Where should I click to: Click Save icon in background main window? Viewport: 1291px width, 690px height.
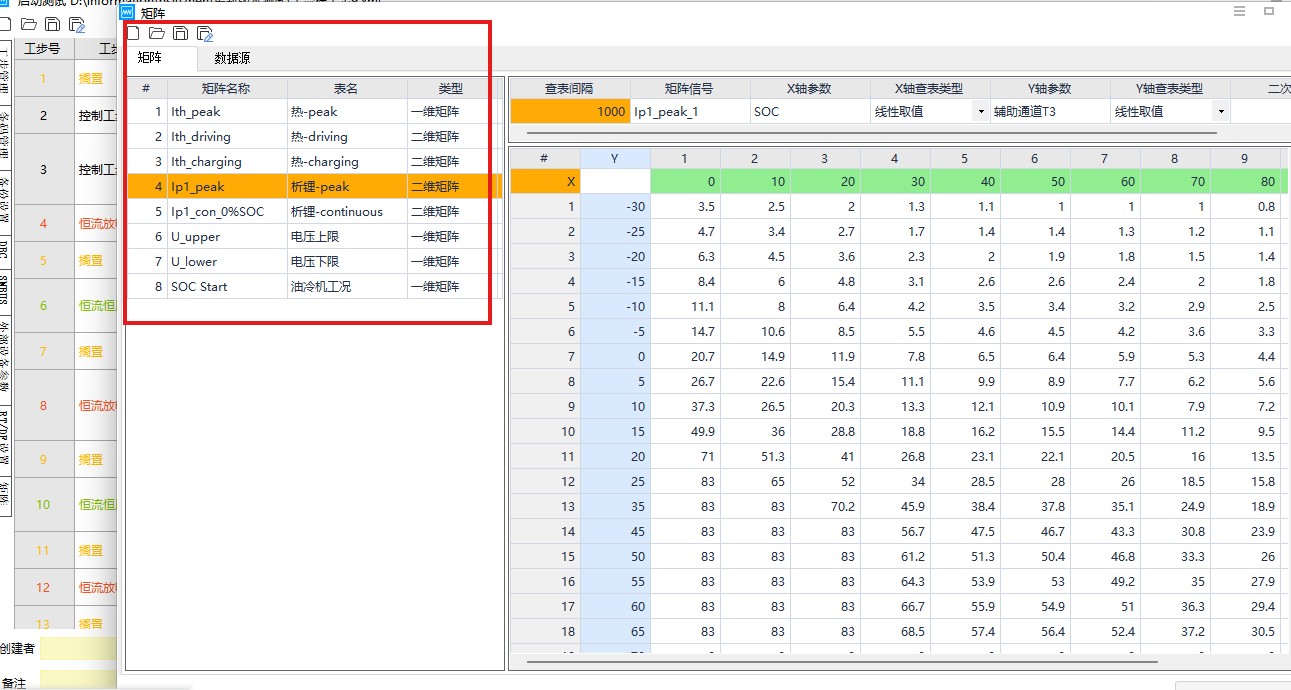(52, 24)
